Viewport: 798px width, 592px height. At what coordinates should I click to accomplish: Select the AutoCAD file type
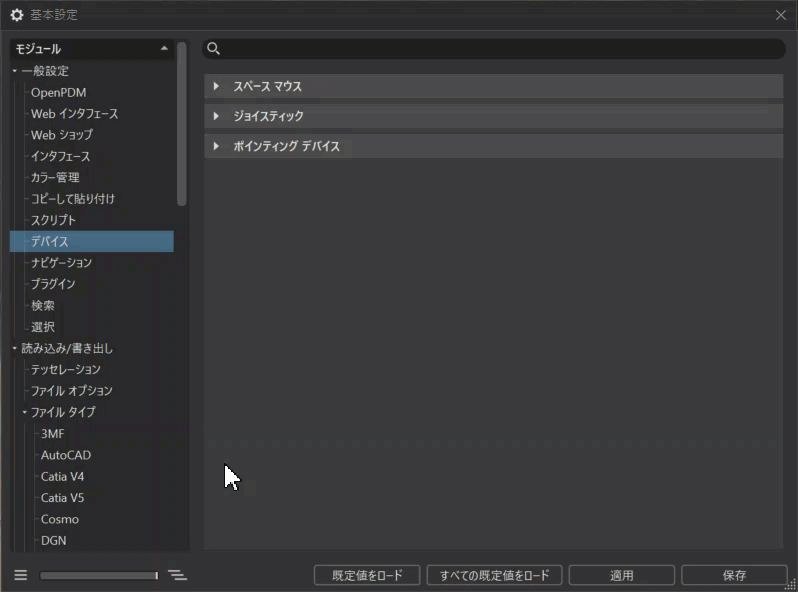[66, 455]
